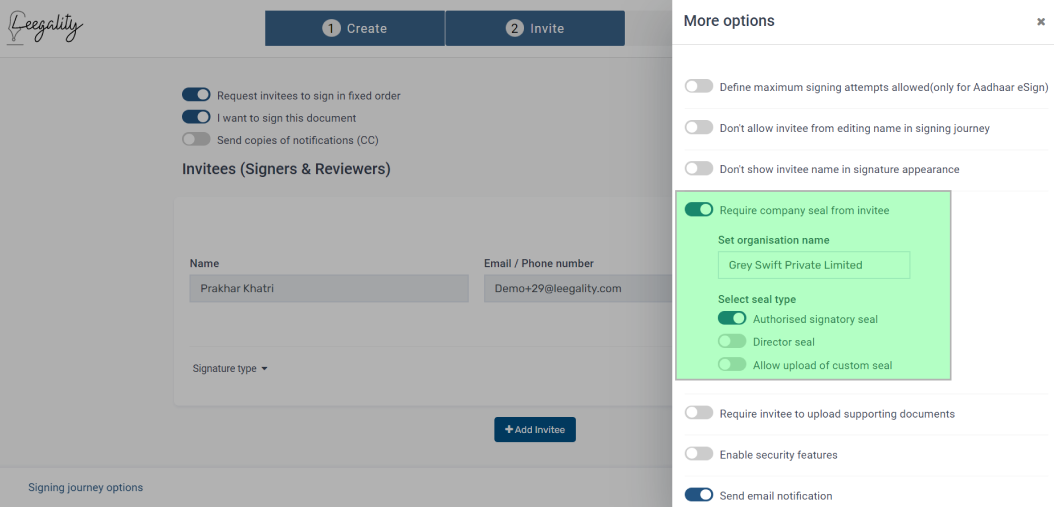Switch to the Invite tab

pos(535,28)
